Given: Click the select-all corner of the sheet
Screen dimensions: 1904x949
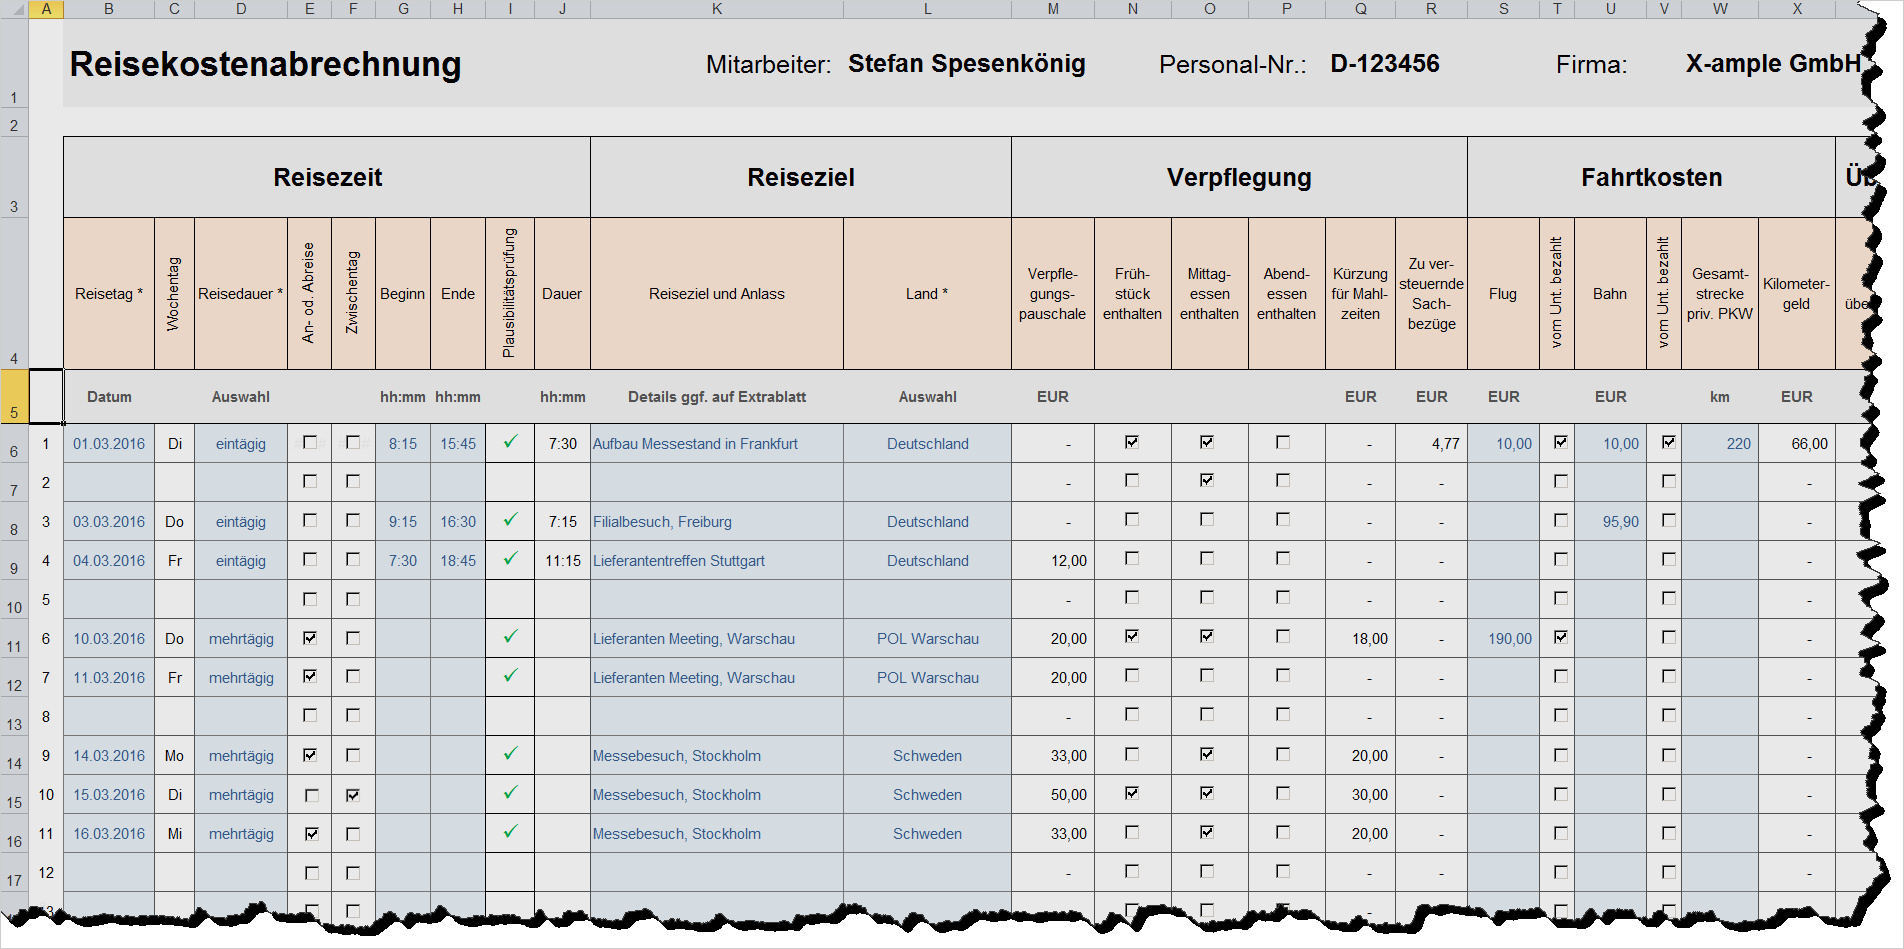Looking at the screenshot, I should point(14,9).
